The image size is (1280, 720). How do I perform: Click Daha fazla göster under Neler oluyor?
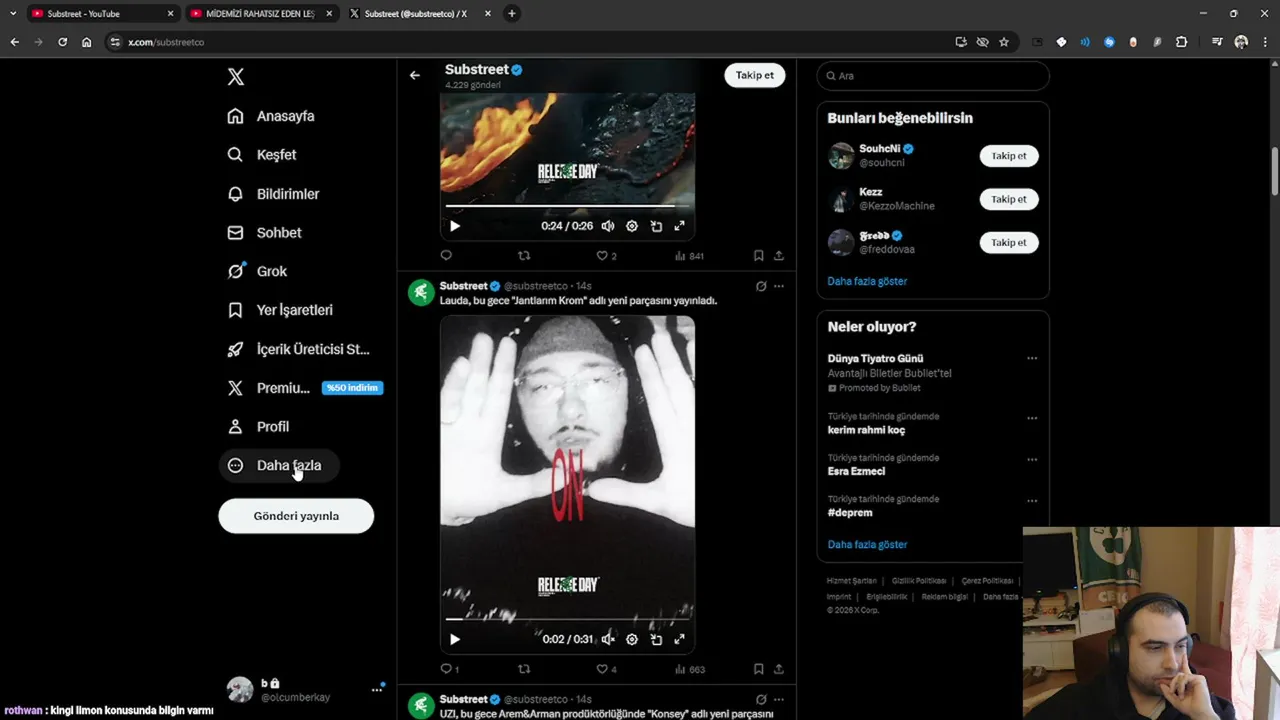coord(867,544)
